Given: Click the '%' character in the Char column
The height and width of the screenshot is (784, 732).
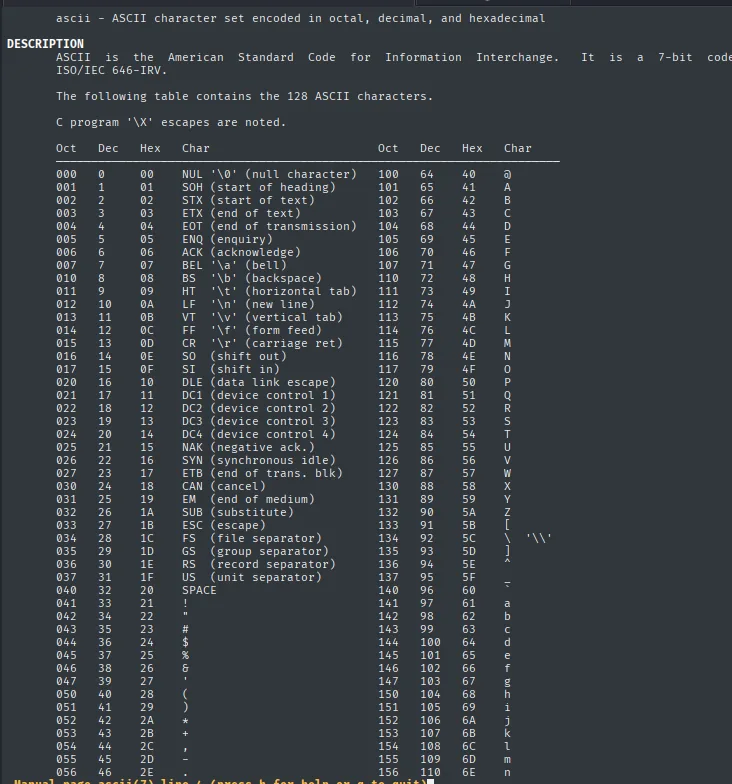Looking at the screenshot, I should [x=186, y=656].
